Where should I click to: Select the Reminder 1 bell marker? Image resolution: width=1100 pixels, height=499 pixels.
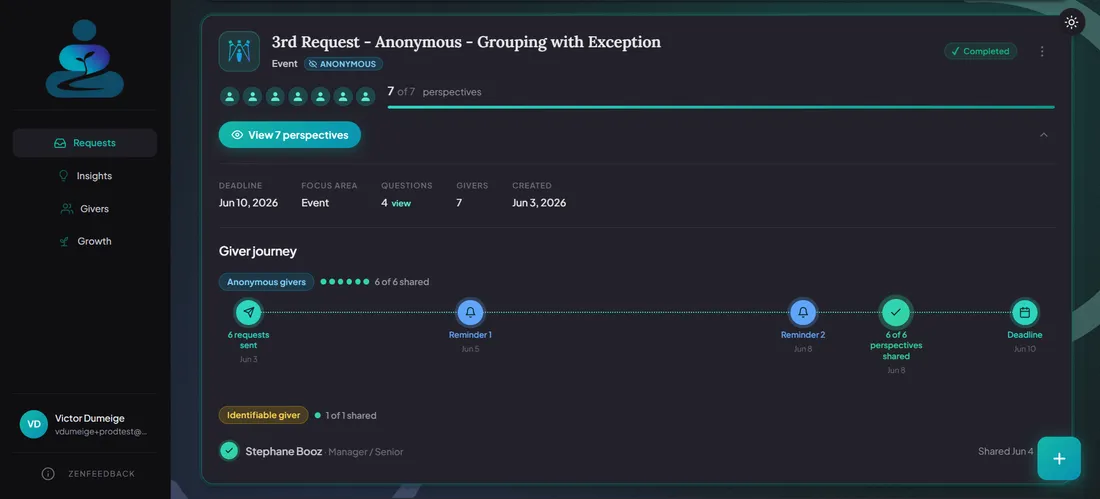pyautogui.click(x=470, y=312)
